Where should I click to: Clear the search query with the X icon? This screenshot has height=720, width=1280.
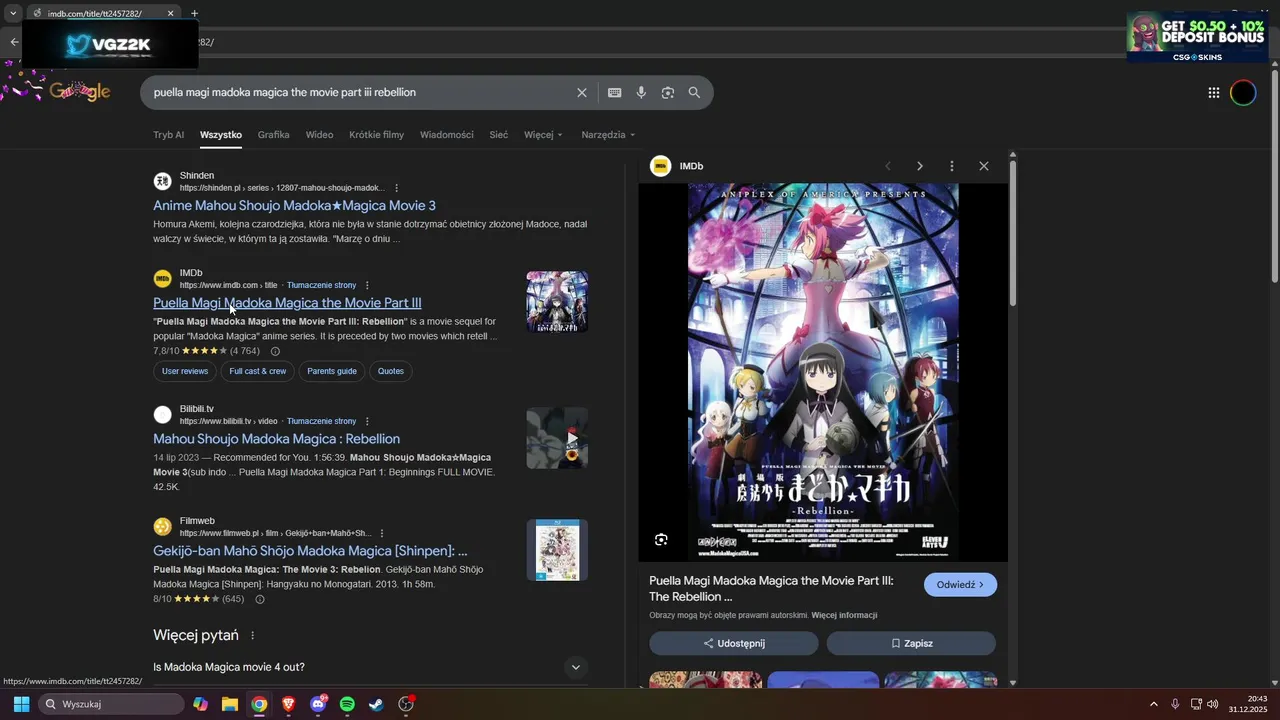coord(582,93)
